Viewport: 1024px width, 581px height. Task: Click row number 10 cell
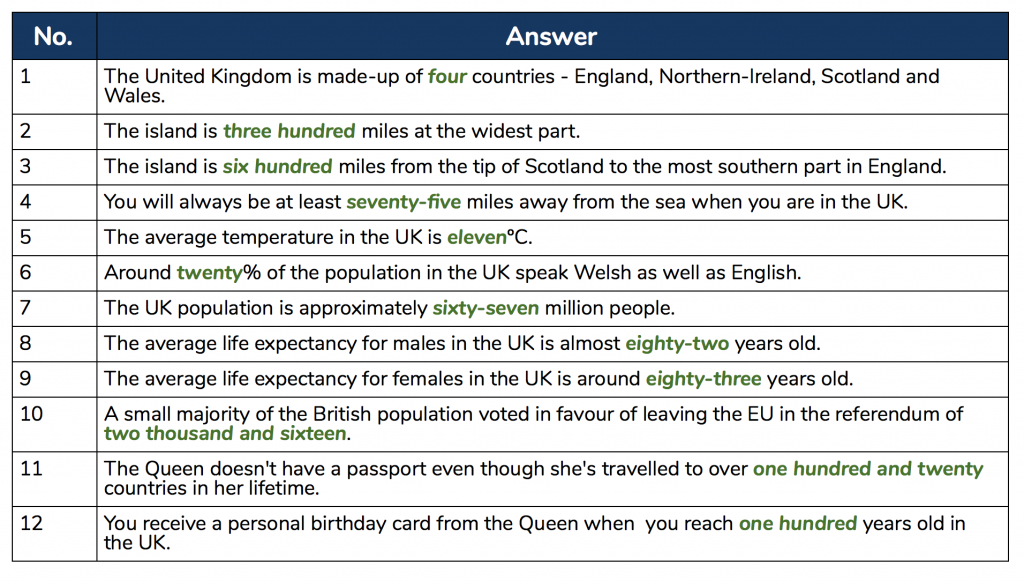click(x=54, y=424)
